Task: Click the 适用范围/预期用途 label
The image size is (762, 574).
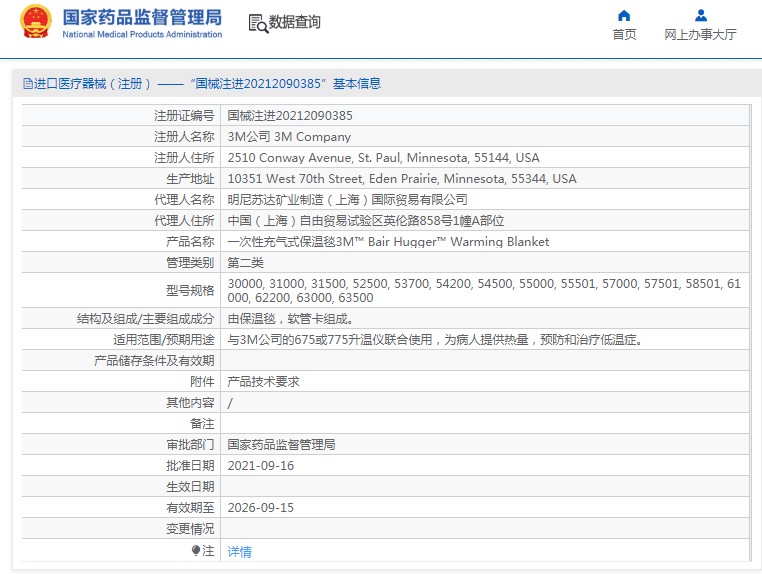Action: click(x=164, y=340)
